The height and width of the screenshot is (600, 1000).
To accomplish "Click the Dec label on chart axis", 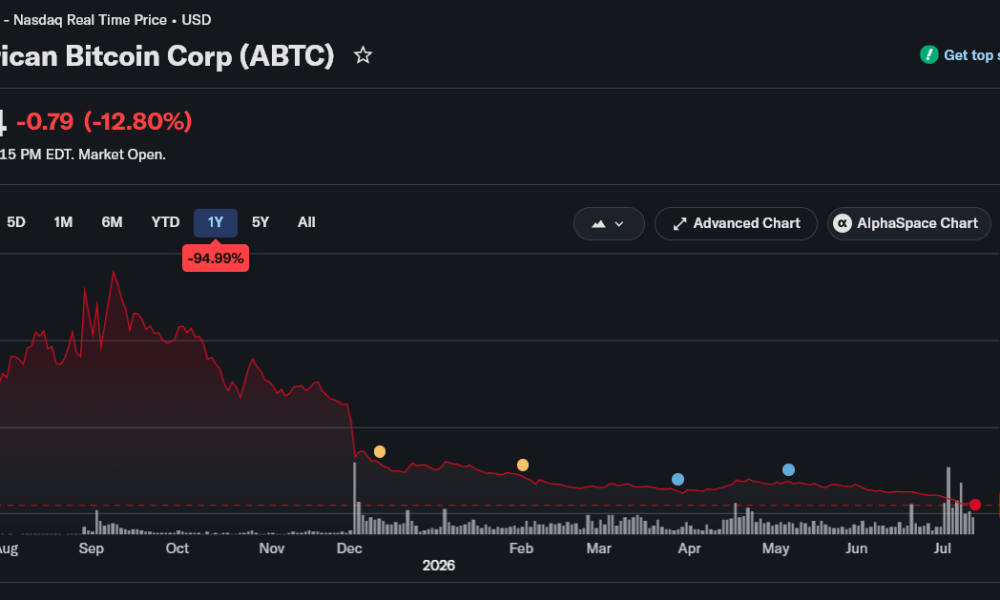I will (349, 548).
